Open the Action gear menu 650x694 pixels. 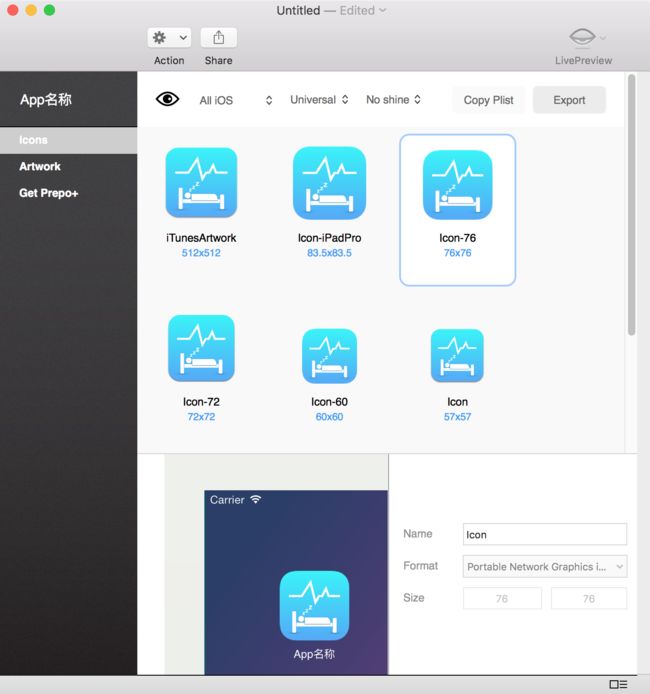[169, 38]
